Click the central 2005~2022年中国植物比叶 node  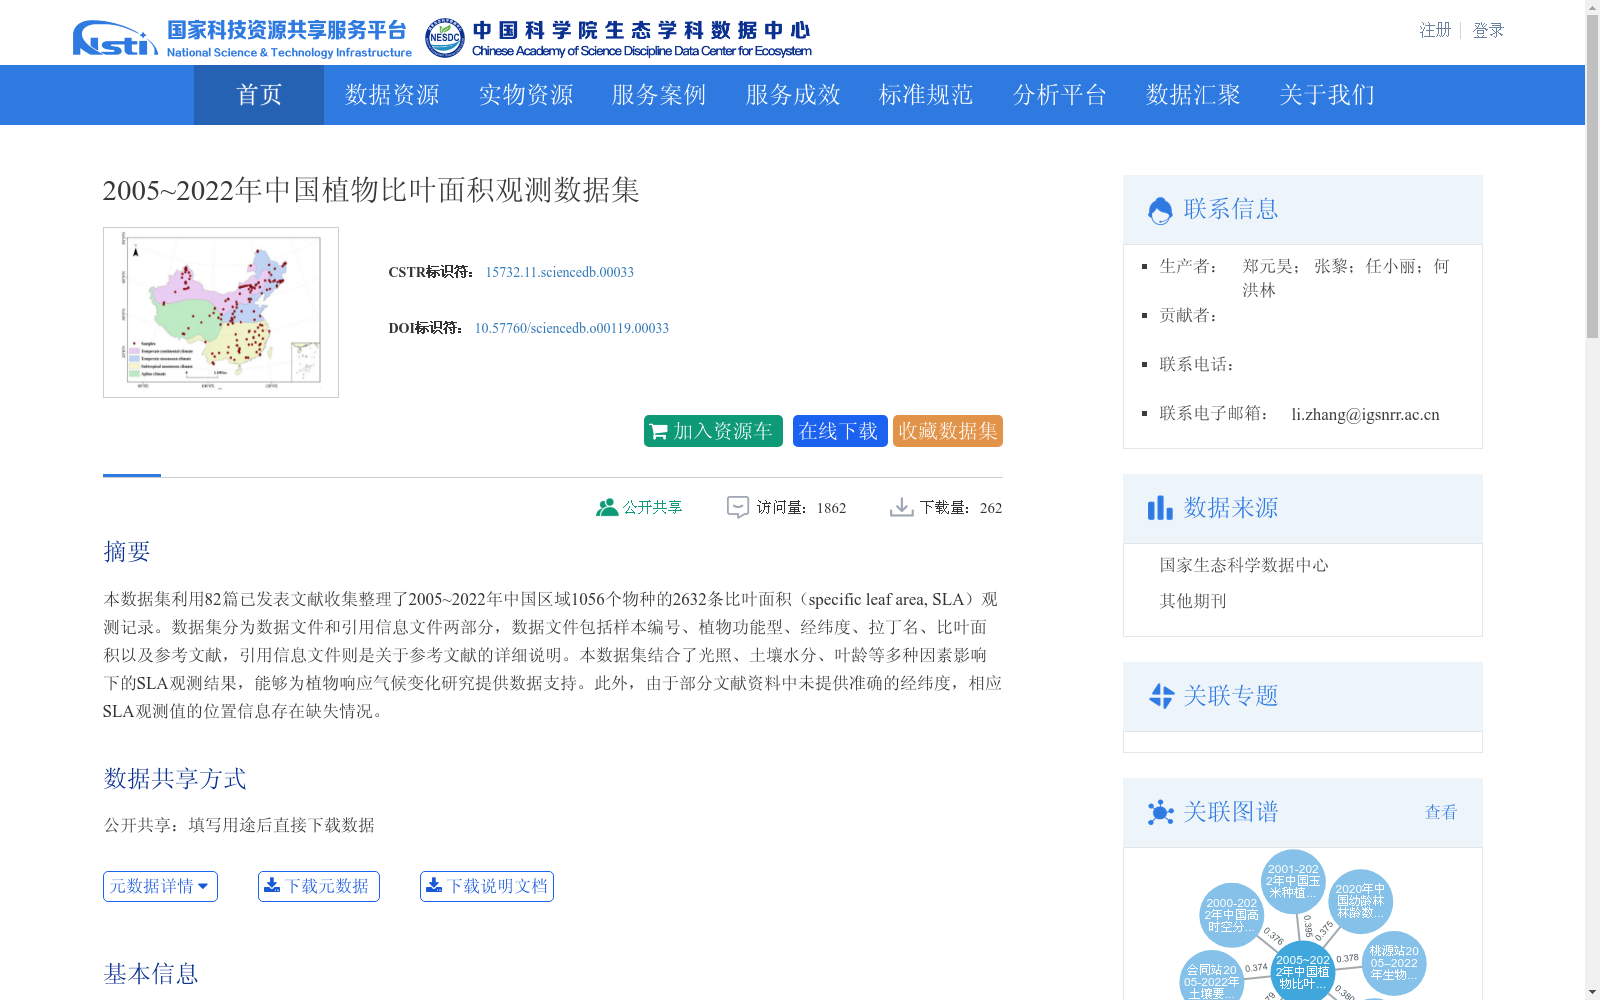tap(1302, 971)
